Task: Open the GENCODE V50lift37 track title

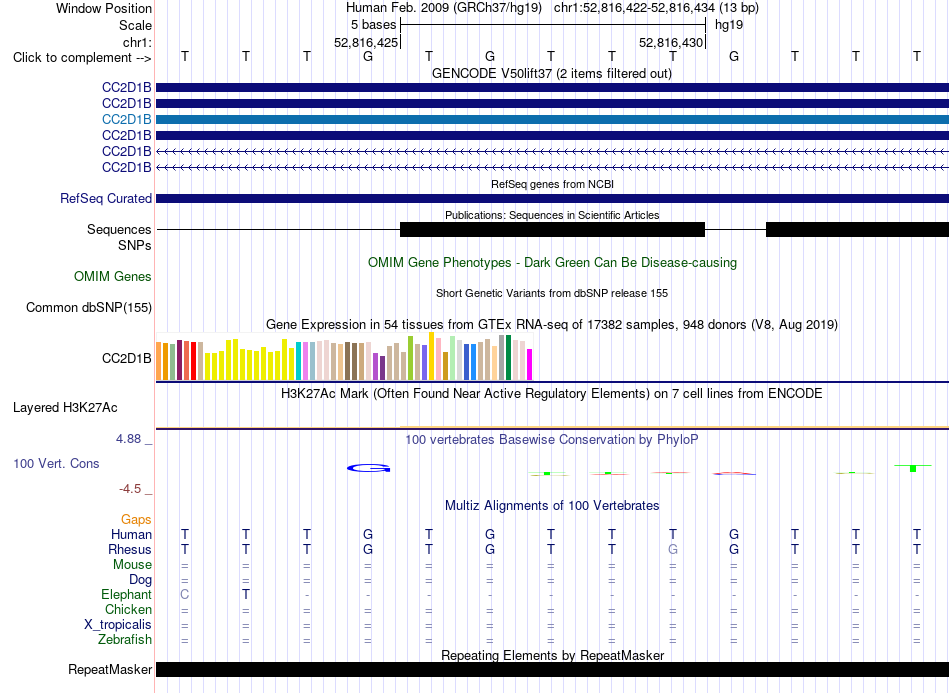Action: click(x=551, y=73)
